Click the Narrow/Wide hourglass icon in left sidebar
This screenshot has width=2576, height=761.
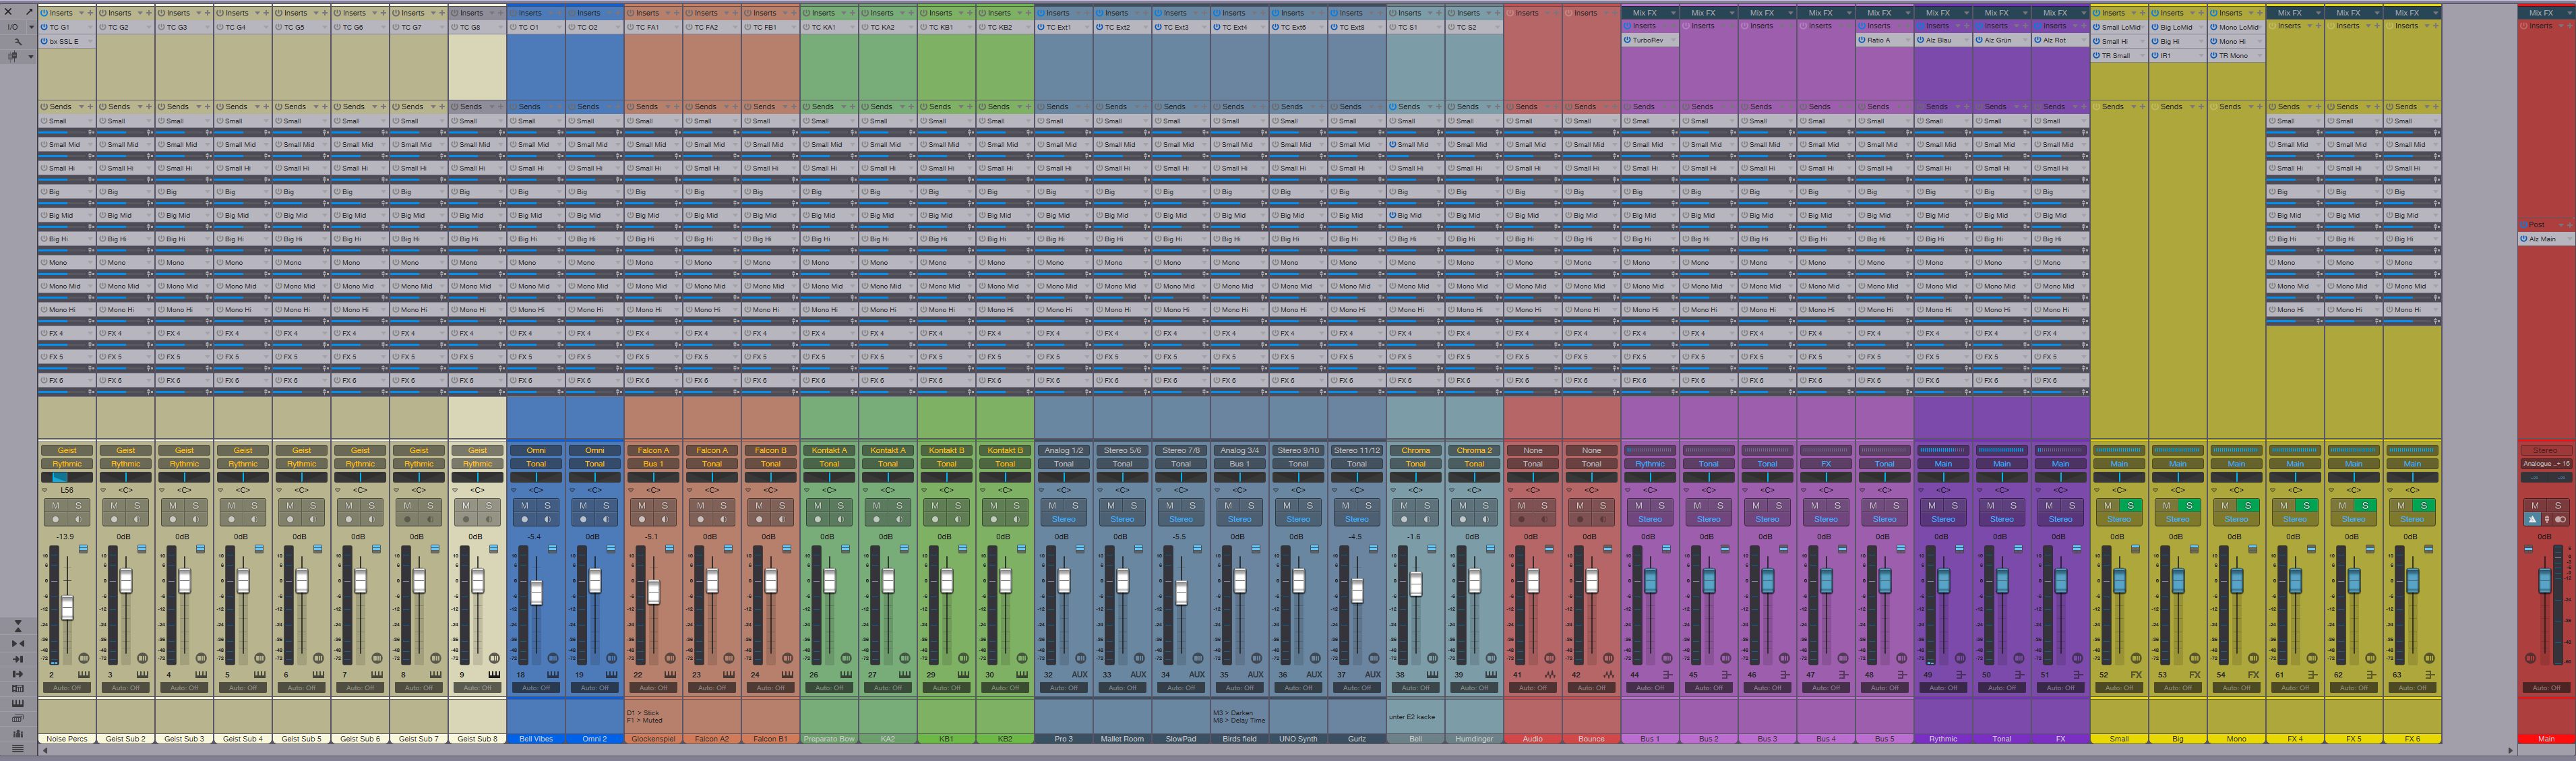click(x=18, y=626)
